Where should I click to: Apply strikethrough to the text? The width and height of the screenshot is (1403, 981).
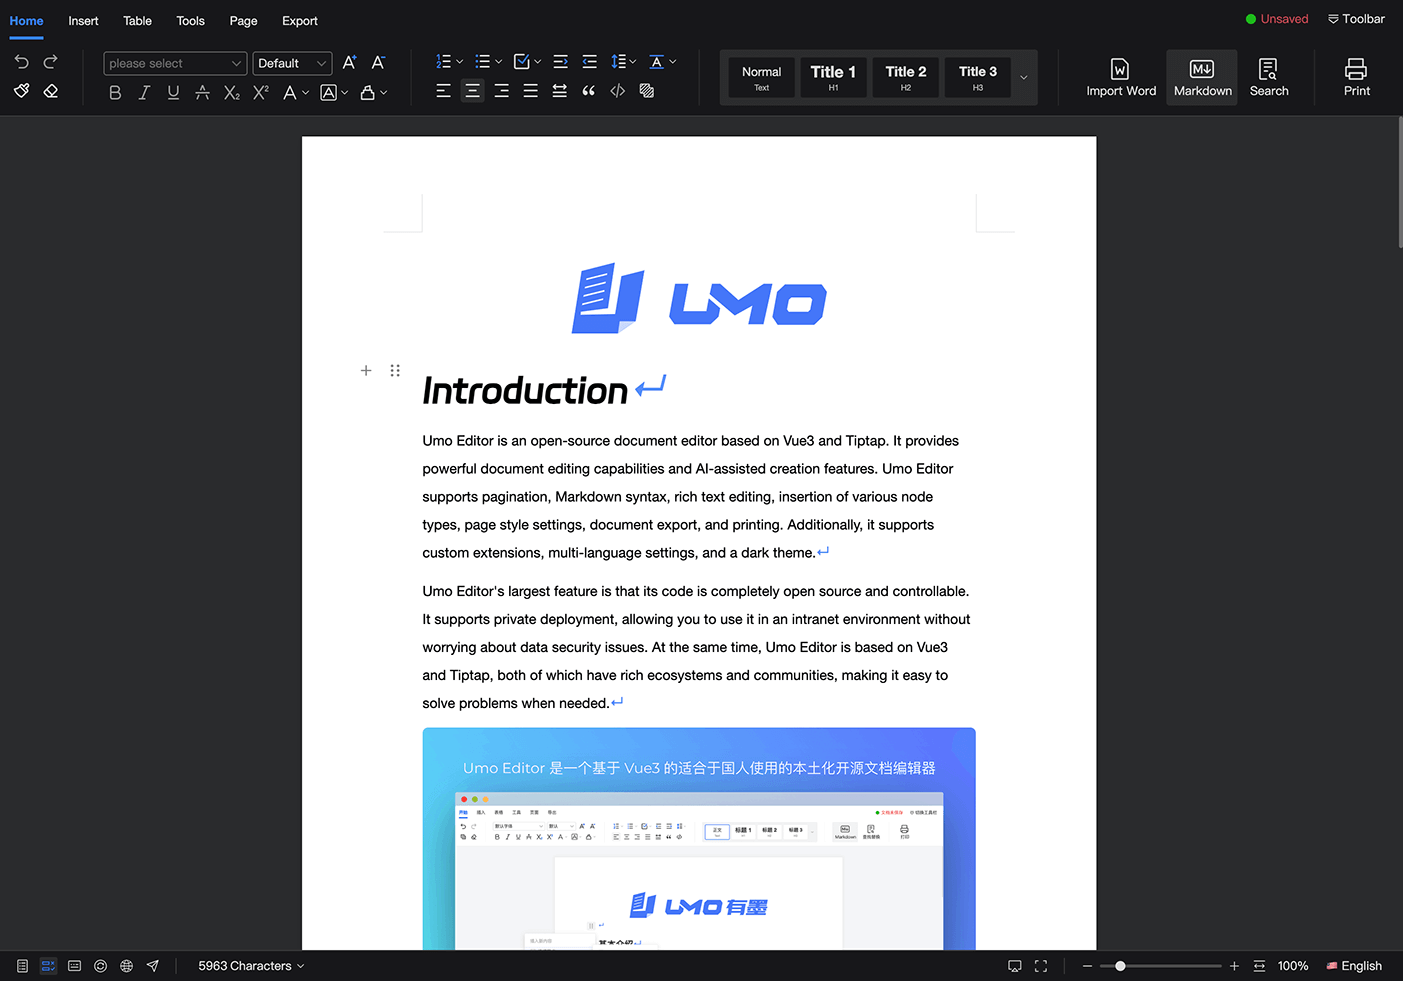(x=202, y=92)
